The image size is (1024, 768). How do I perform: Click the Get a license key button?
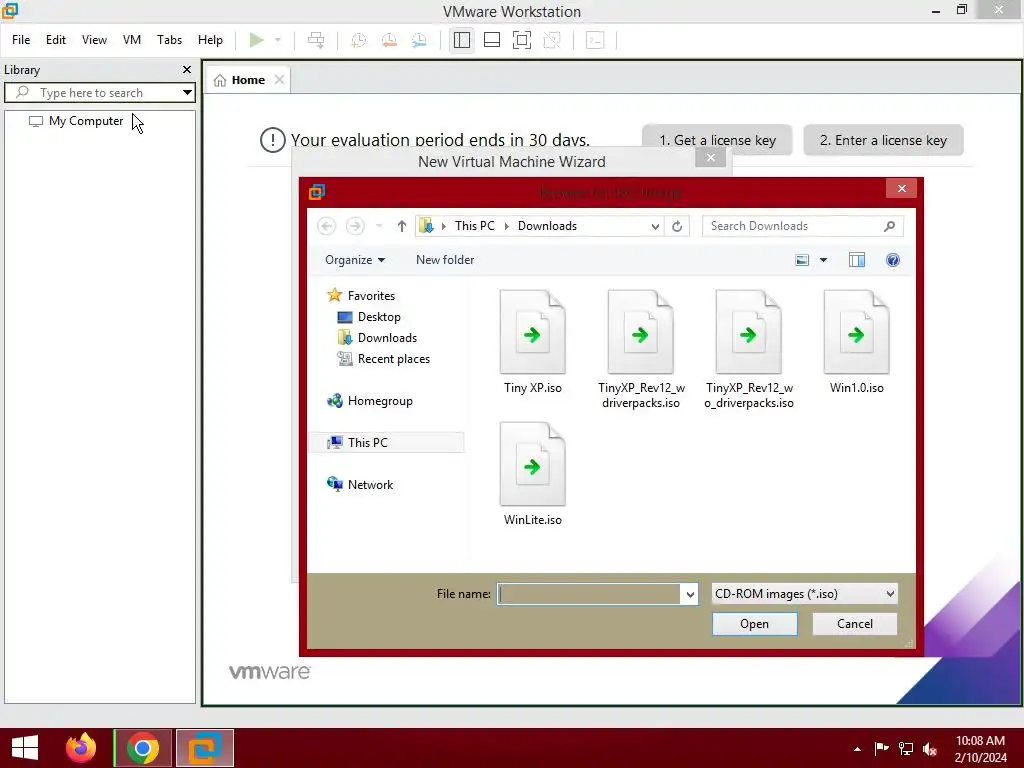717,140
